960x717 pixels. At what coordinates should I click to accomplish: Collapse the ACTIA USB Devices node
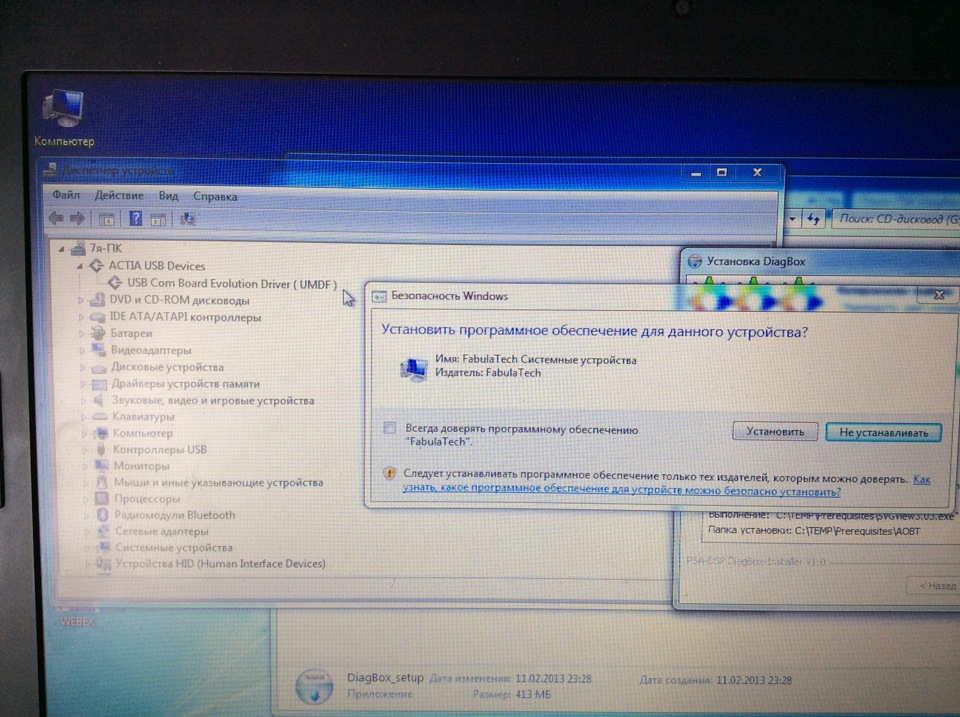(x=80, y=266)
